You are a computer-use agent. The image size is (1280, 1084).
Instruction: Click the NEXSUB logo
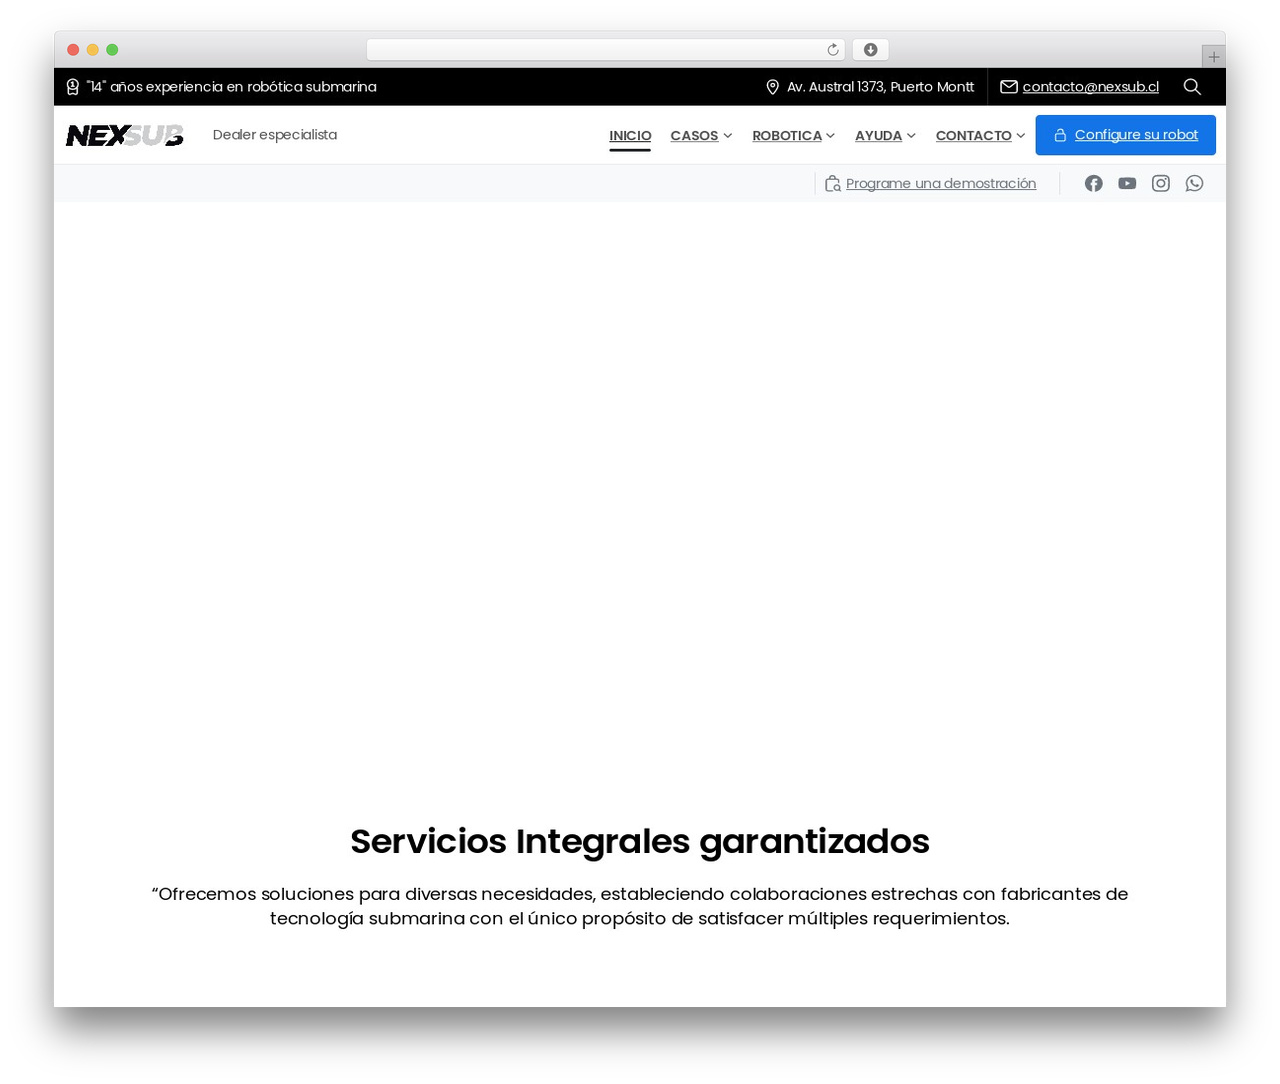[125, 135]
